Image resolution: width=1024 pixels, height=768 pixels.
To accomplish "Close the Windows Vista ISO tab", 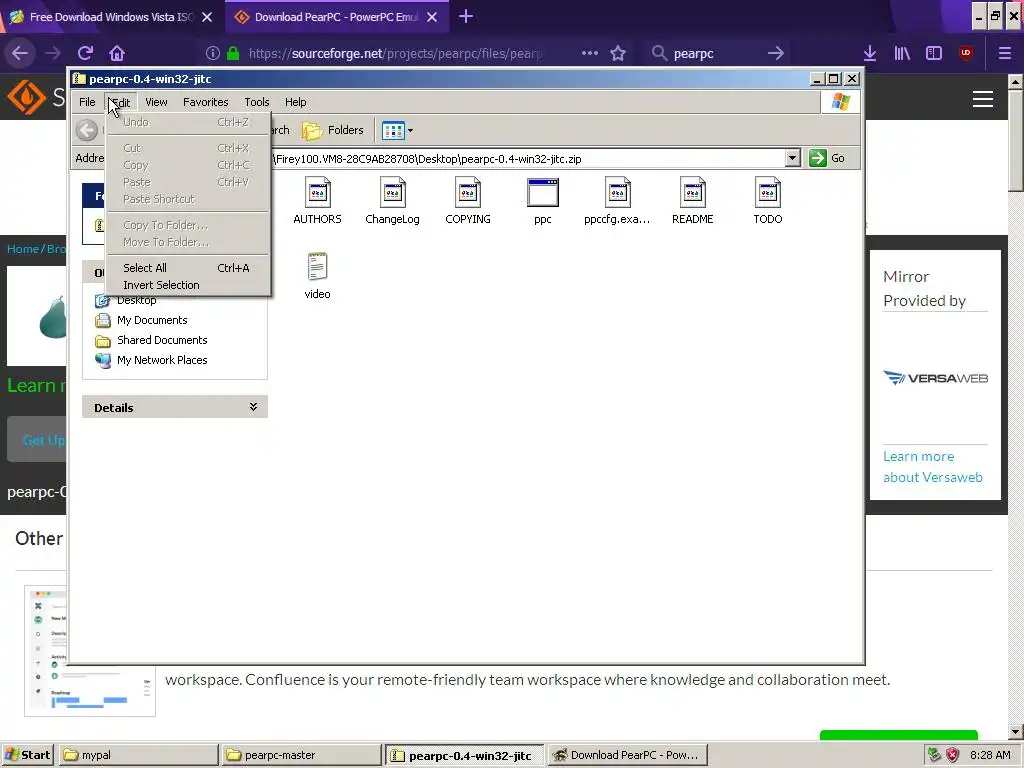I will click(207, 17).
